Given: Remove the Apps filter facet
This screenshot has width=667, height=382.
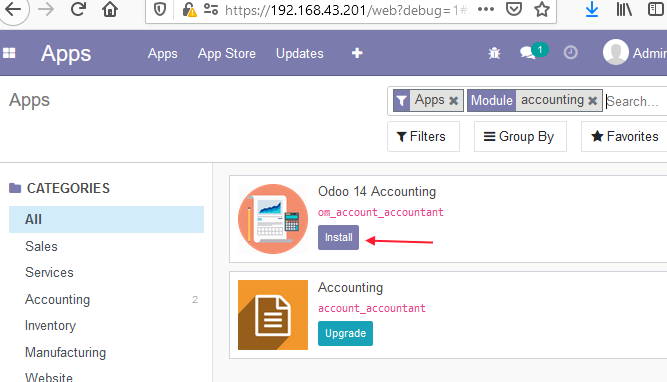Looking at the screenshot, I should (x=454, y=100).
